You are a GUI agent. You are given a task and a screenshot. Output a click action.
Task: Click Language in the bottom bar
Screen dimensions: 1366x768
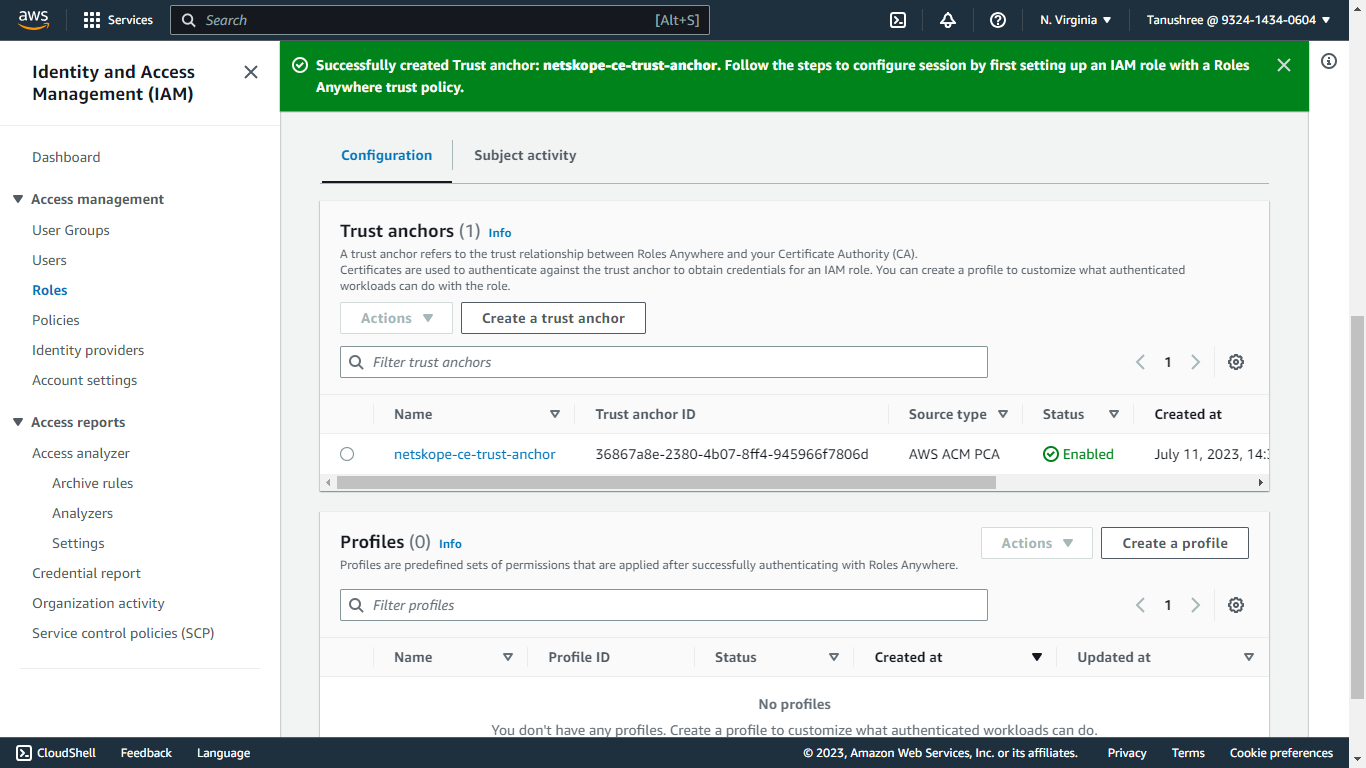(223, 753)
